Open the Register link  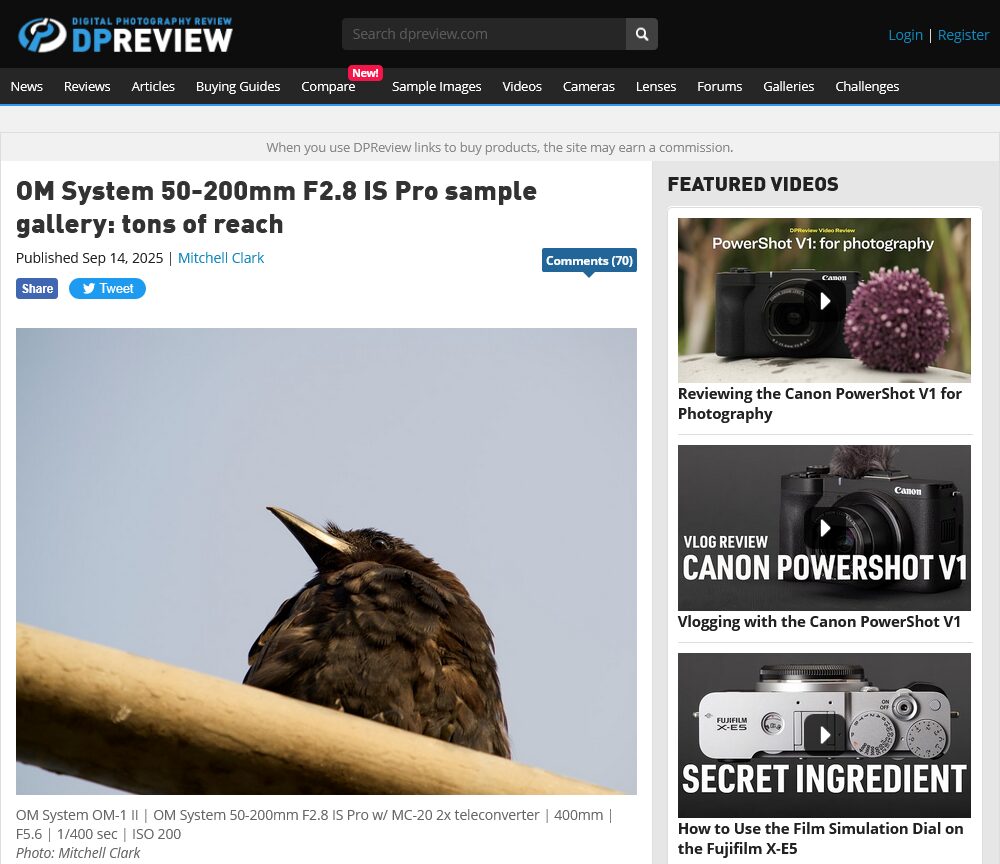coord(963,35)
